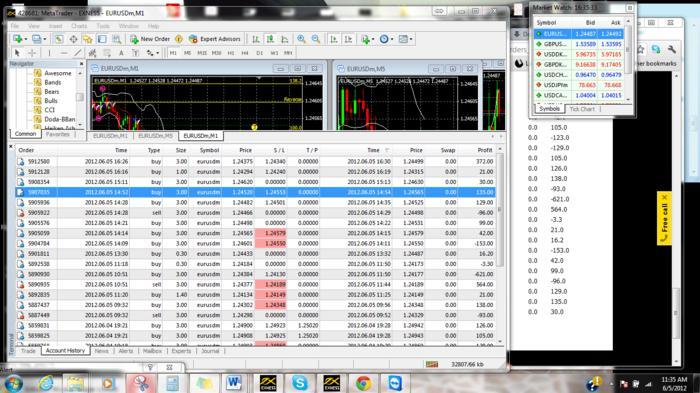Open the templates dropdown
Screen dimensions: 700x393
click(405, 39)
